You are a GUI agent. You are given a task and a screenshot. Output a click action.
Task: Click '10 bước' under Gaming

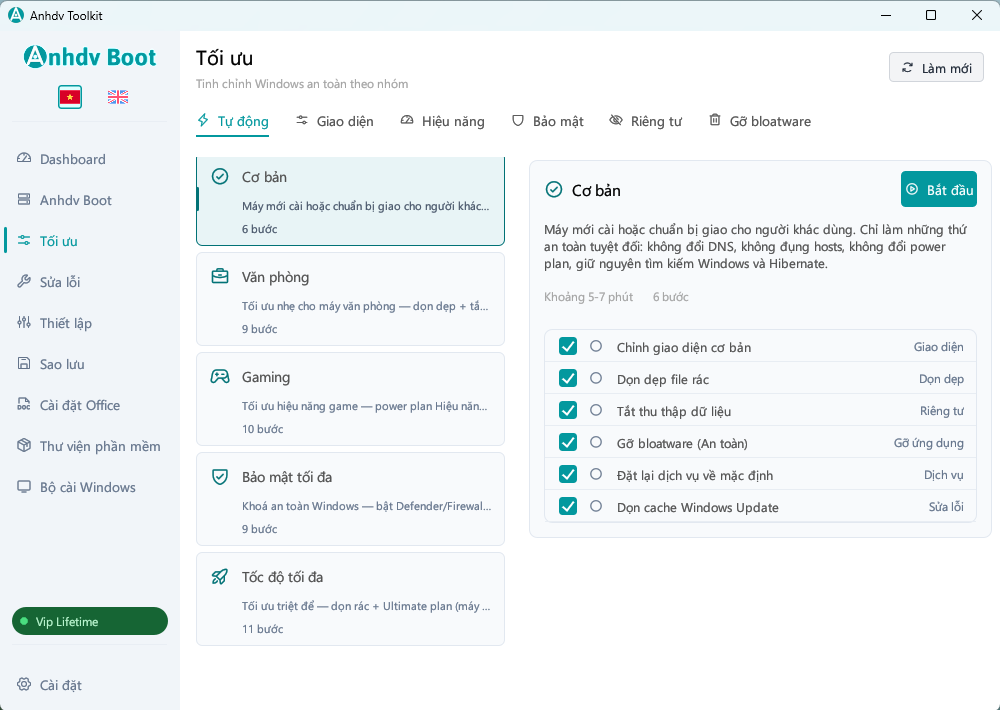coord(262,429)
